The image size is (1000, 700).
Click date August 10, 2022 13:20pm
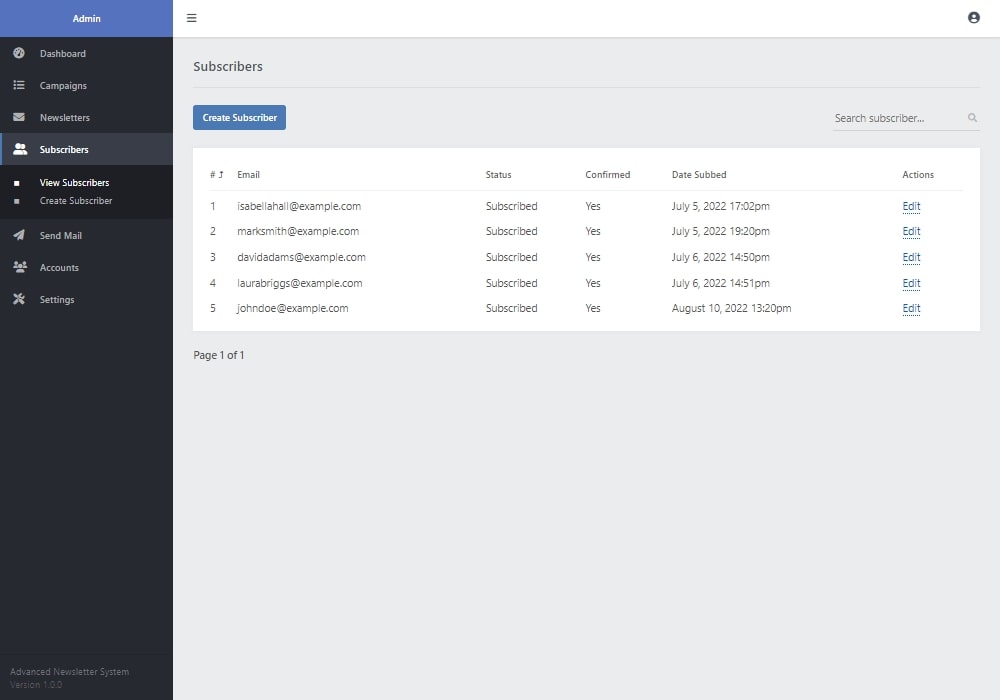click(731, 308)
